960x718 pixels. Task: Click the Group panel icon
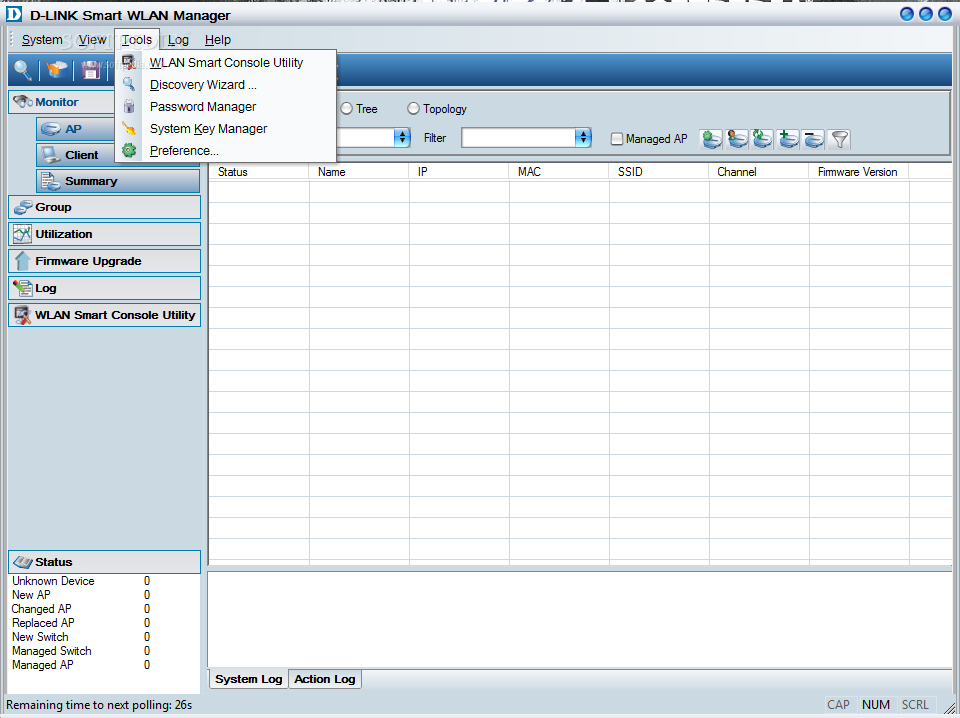[x=23, y=208]
